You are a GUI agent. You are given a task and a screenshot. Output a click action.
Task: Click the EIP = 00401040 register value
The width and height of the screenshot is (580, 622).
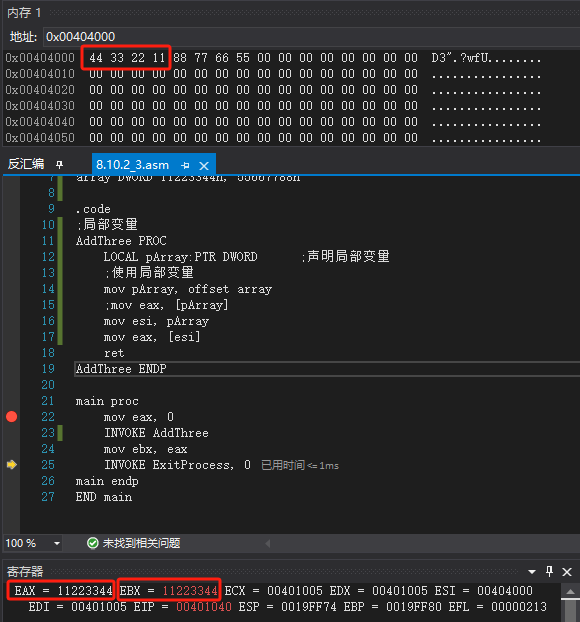pyautogui.click(x=182, y=607)
